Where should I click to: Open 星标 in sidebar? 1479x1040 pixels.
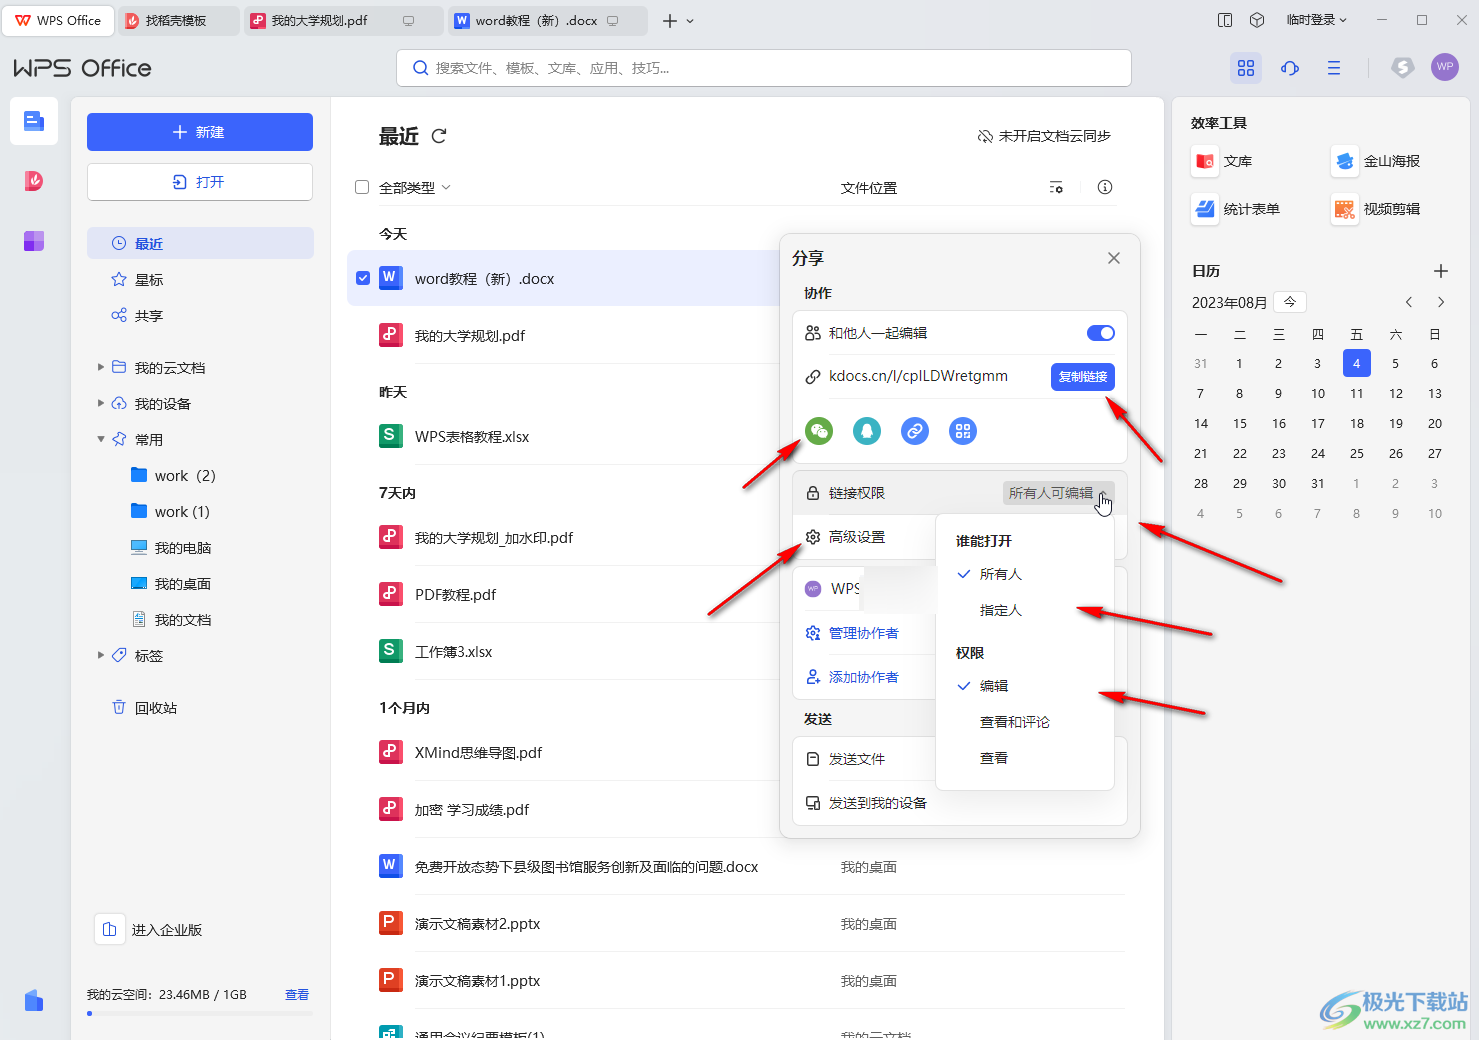[200, 279]
